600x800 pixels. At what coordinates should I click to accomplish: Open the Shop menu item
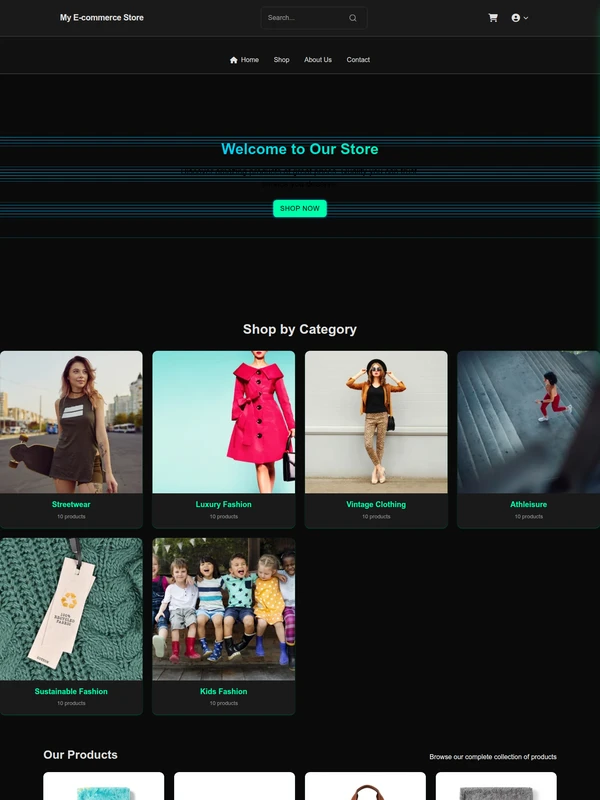click(x=281, y=60)
